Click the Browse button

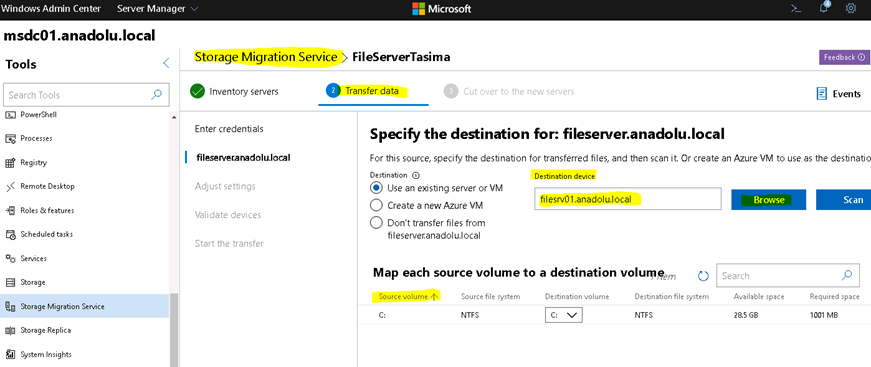pos(769,200)
